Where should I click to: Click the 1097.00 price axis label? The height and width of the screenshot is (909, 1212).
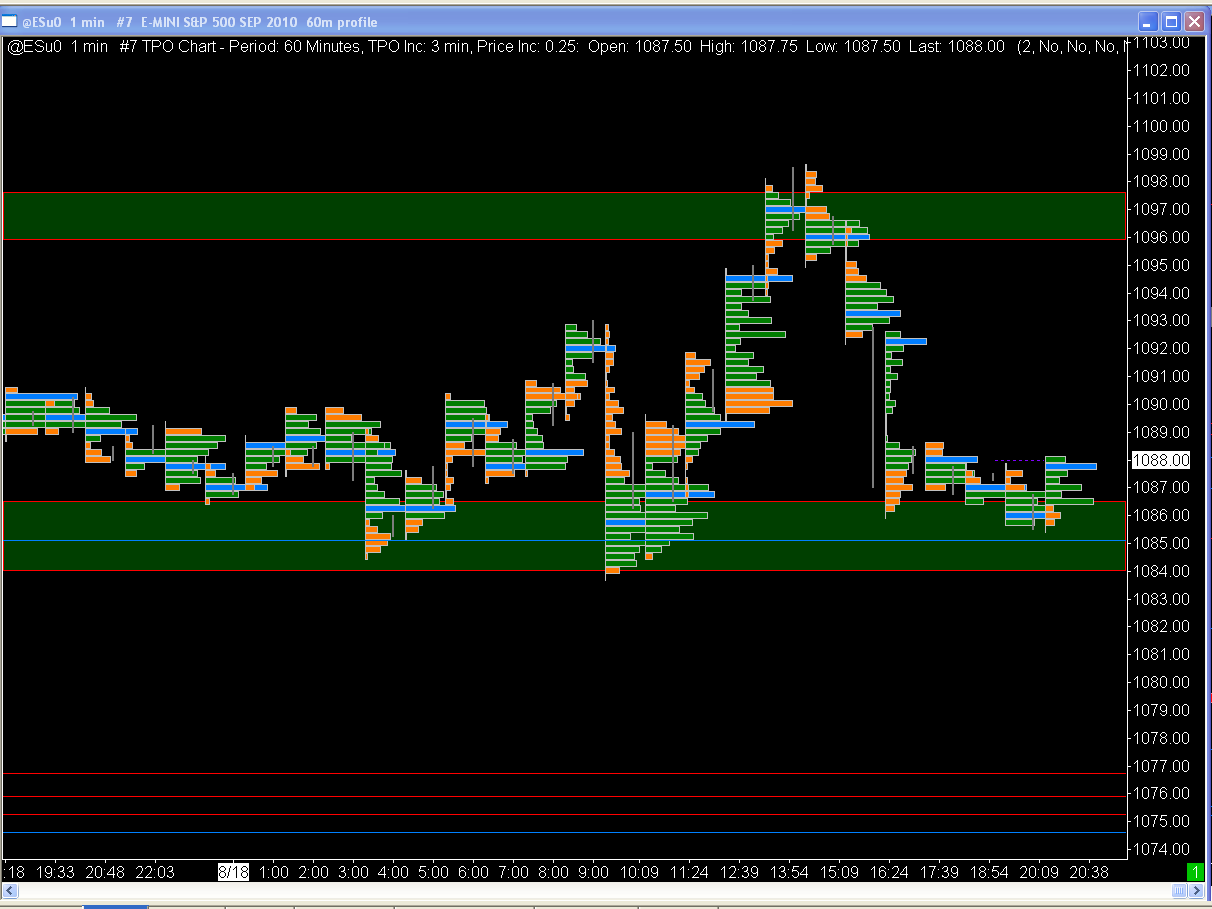pos(1162,209)
